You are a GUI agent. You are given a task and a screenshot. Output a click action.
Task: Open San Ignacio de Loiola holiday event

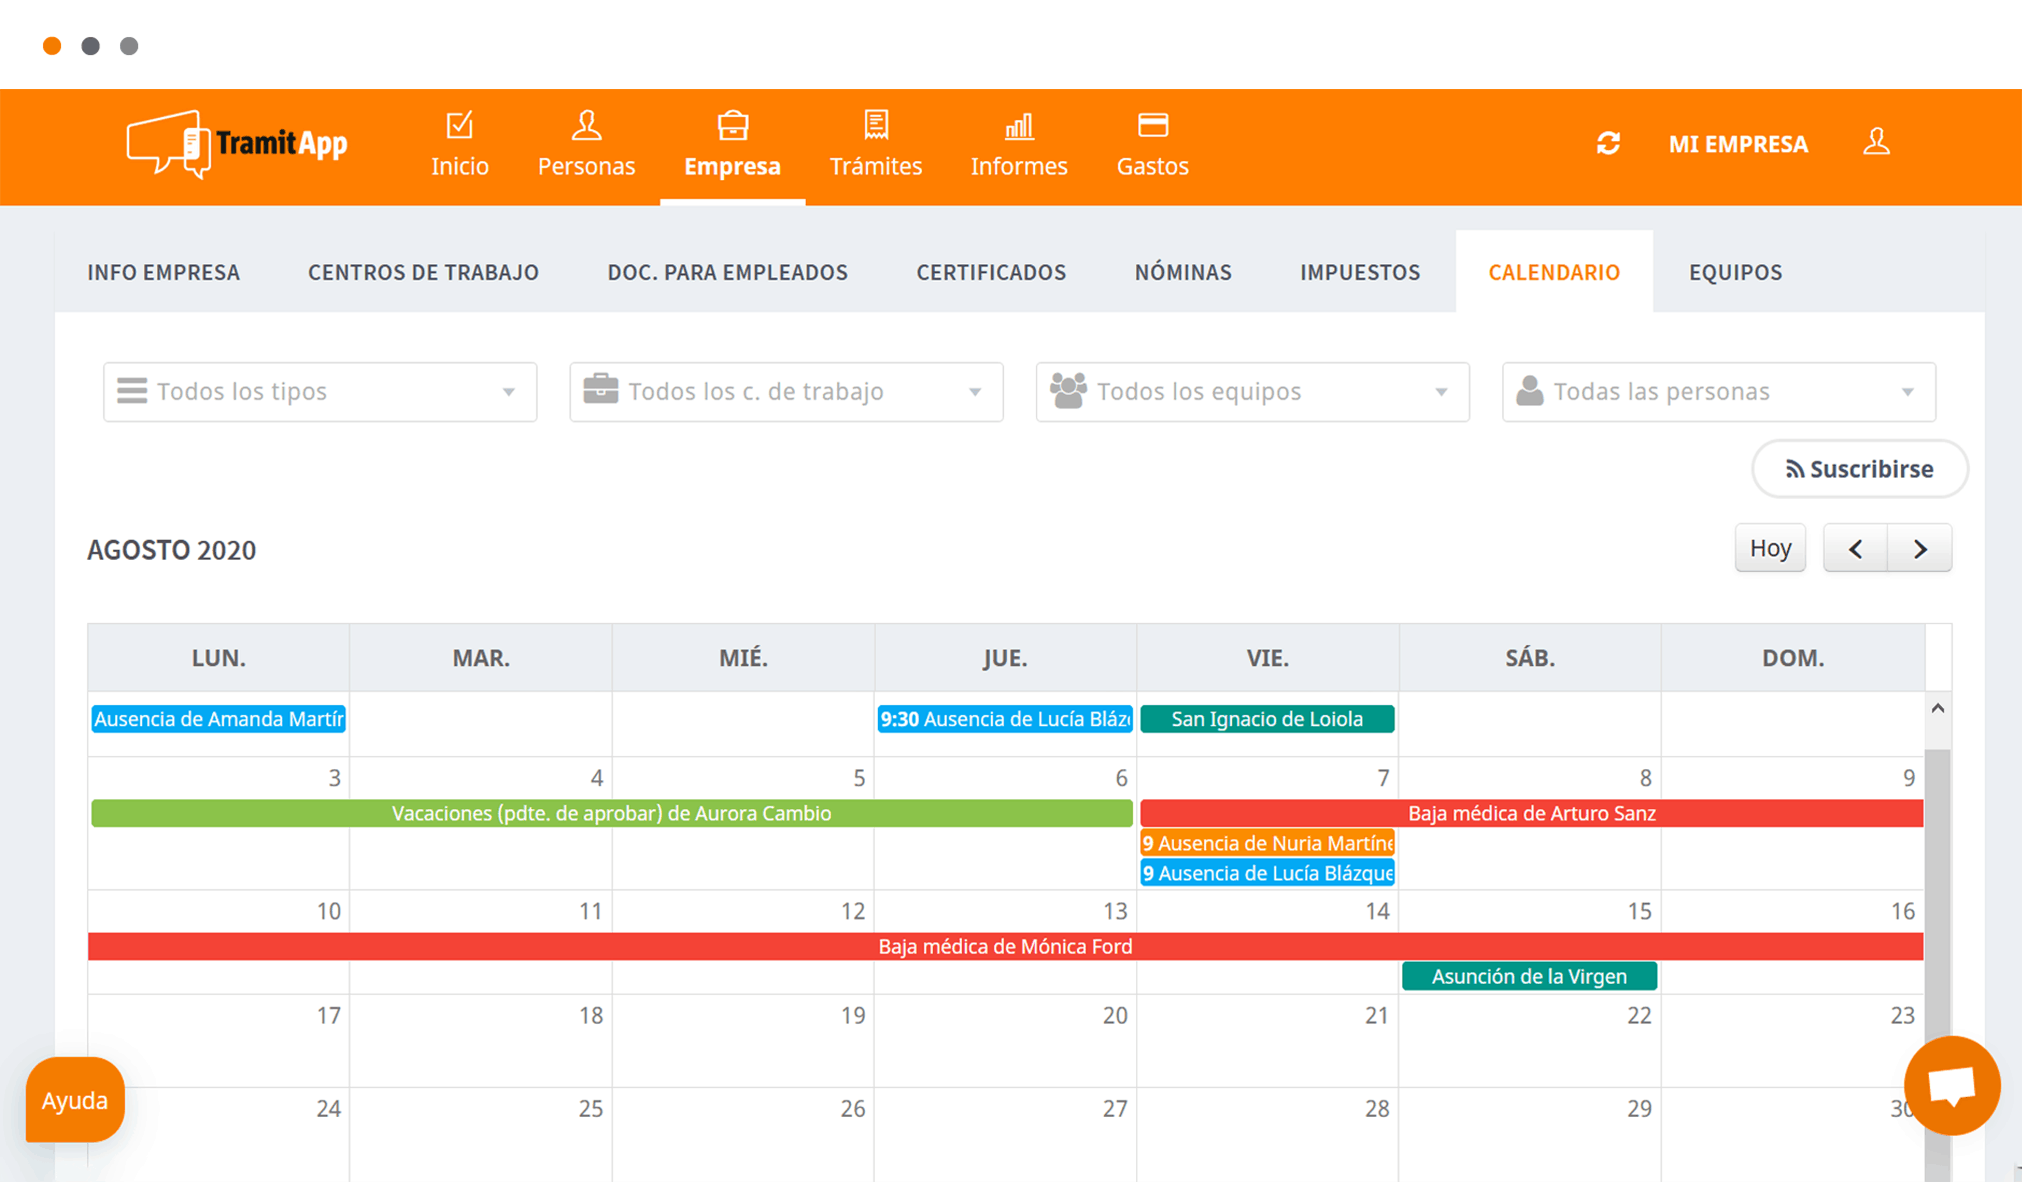1267,719
